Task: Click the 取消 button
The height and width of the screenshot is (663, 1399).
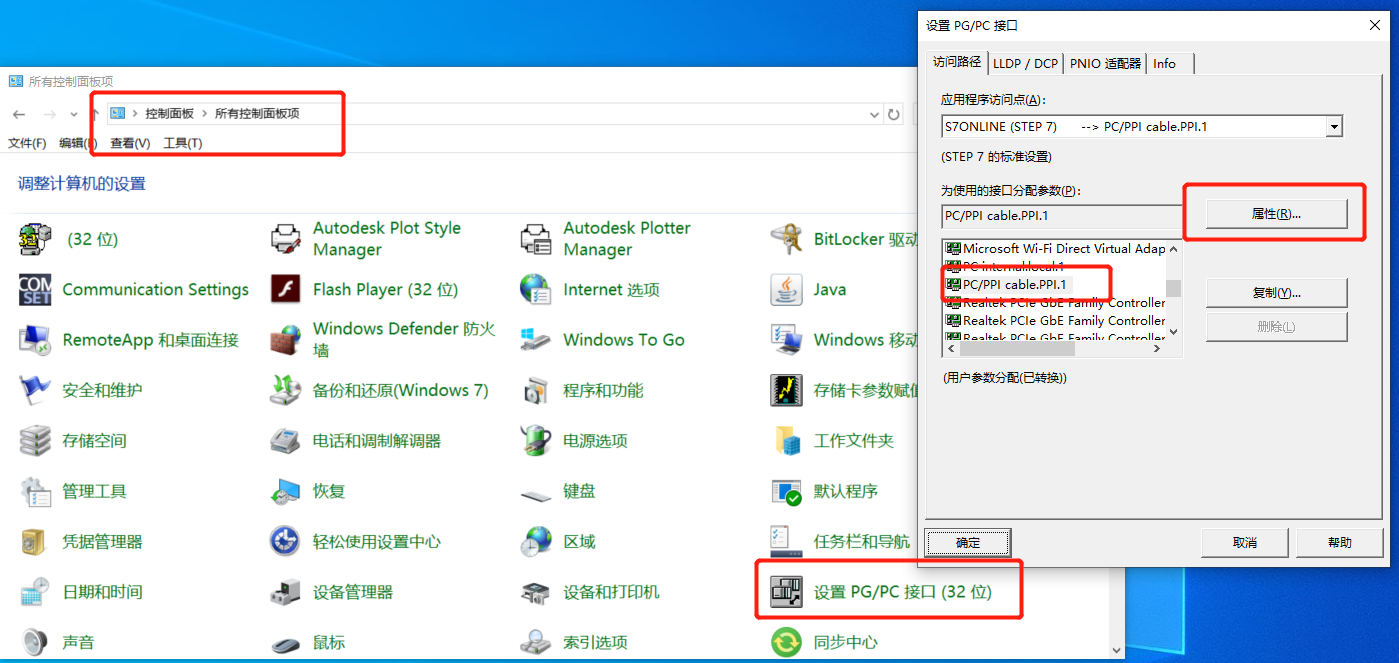Action: click(x=1245, y=542)
